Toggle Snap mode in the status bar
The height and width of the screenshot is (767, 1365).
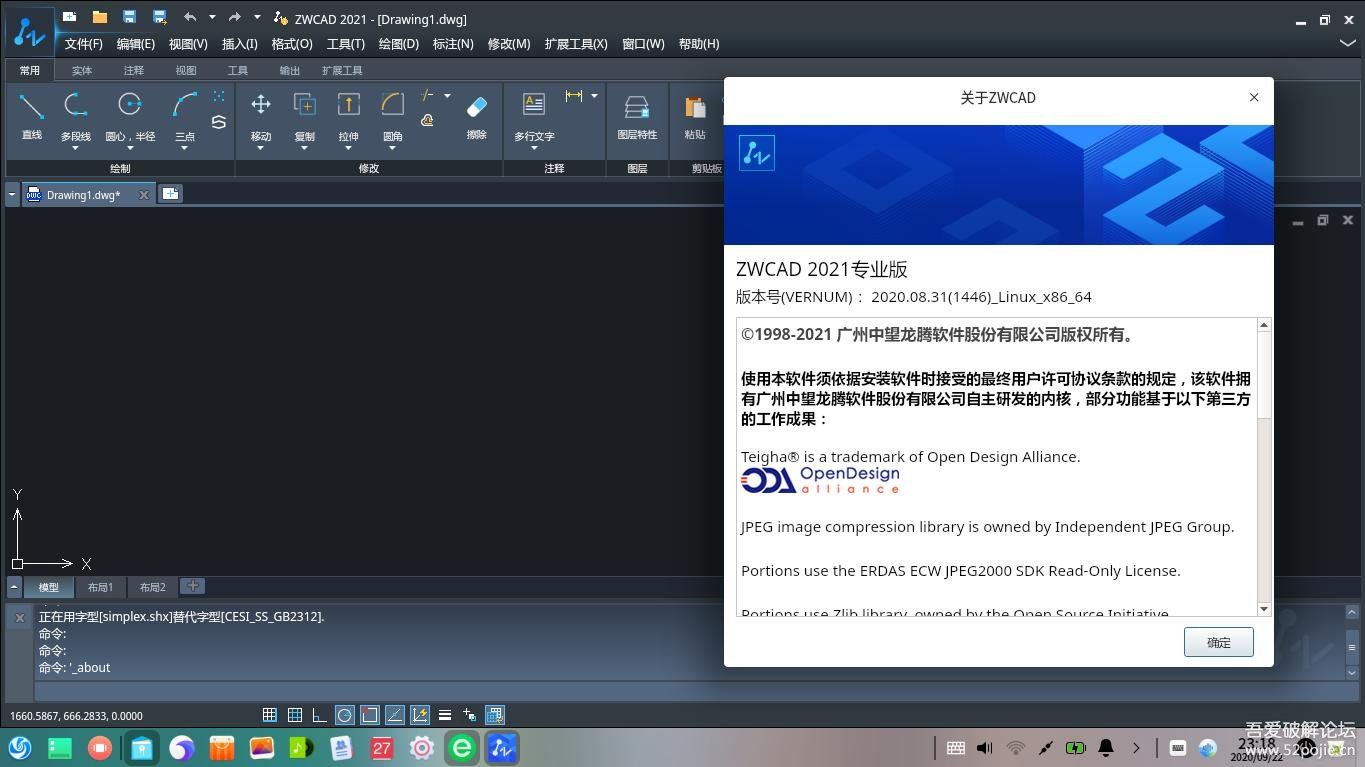[x=270, y=715]
